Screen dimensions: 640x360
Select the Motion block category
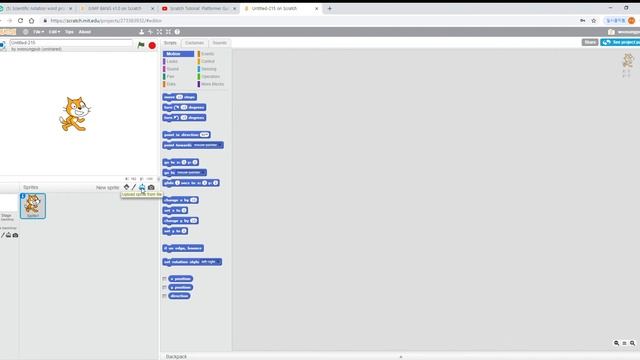[x=178, y=54]
